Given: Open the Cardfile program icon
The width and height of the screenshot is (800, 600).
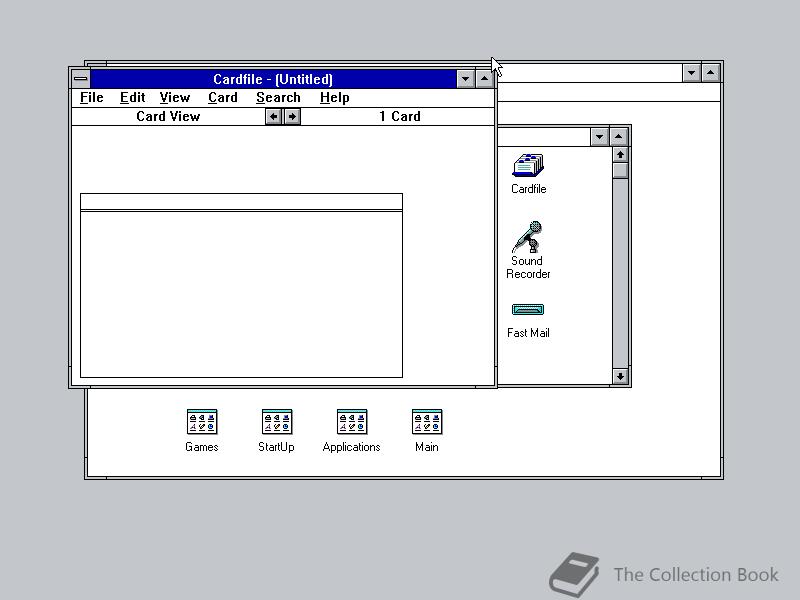Looking at the screenshot, I should [529, 173].
